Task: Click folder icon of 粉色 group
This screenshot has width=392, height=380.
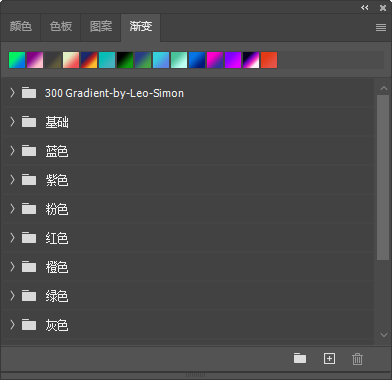Action: coord(29,209)
